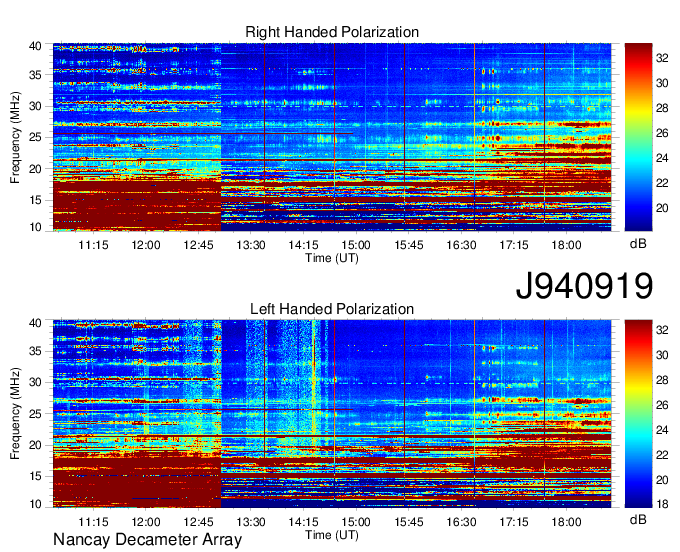Image resolution: width=680 pixels, height=552 pixels.
Task: Click the dB label of Right Handed colorbar
Action: 638,244
